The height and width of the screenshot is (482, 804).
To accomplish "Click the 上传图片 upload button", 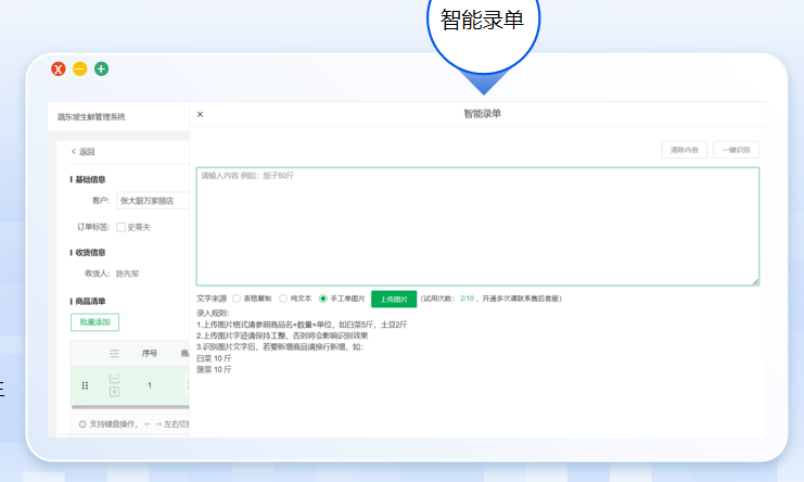I will [394, 298].
